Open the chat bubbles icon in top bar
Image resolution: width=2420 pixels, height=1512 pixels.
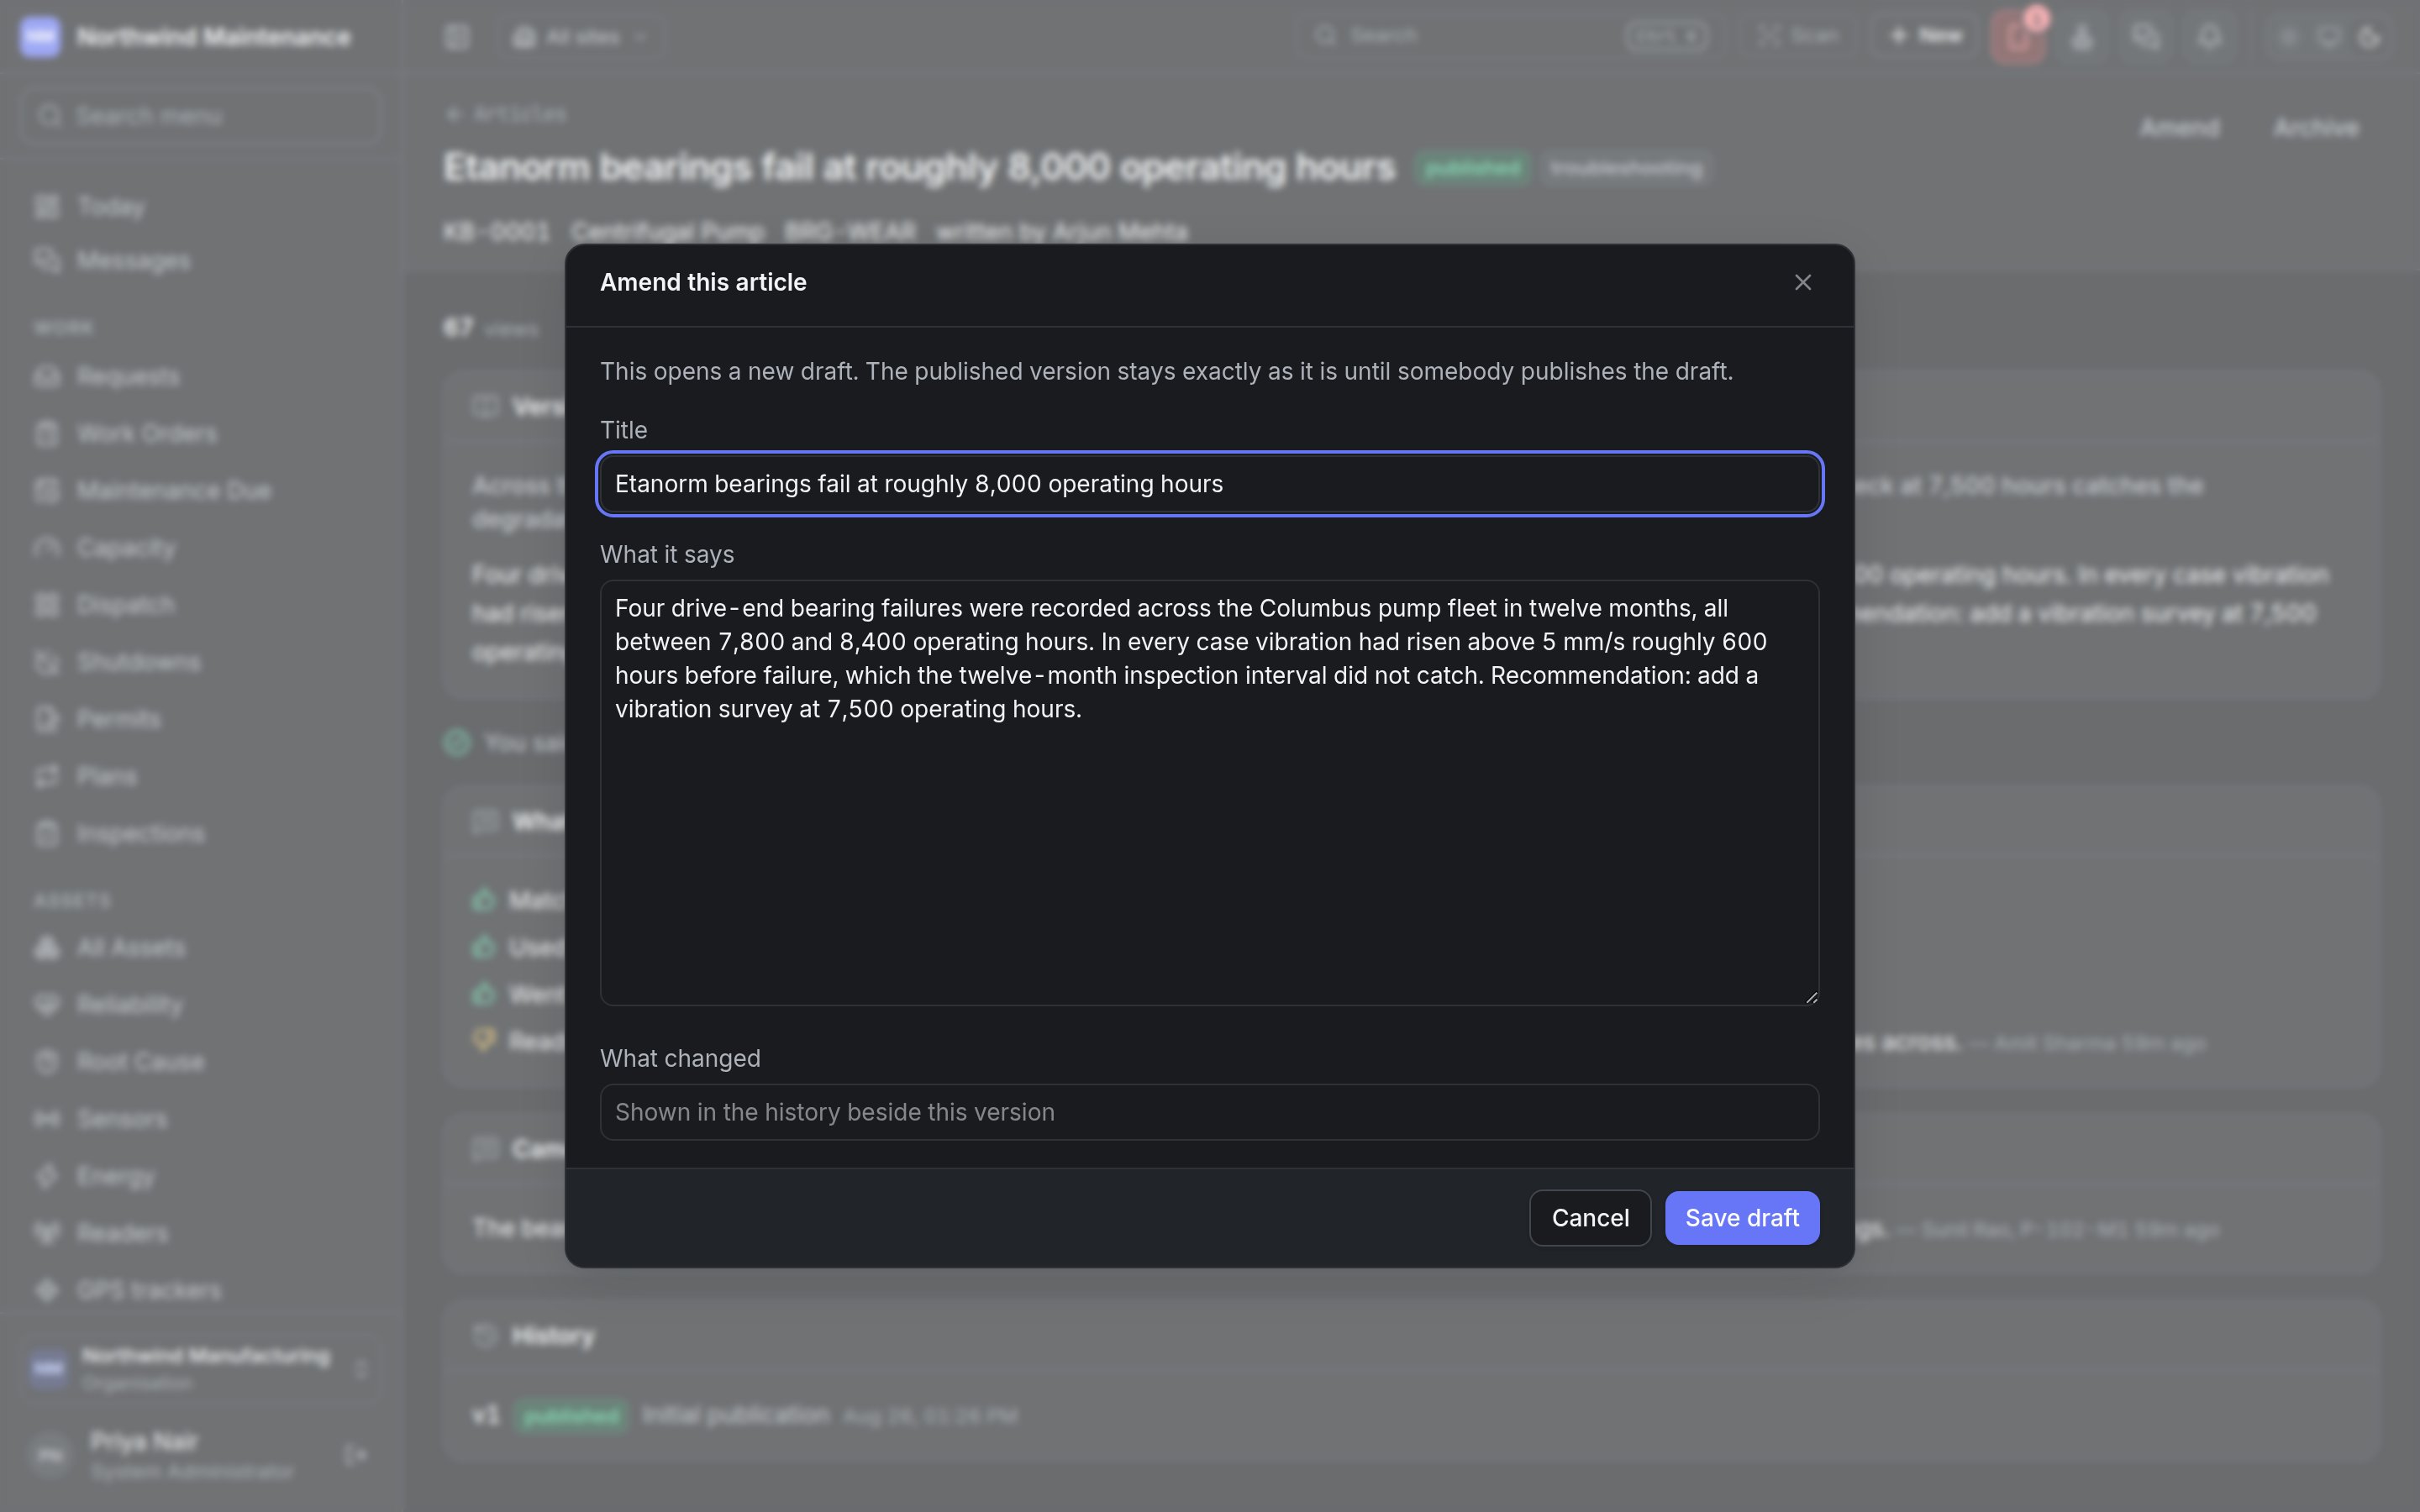2145,37
